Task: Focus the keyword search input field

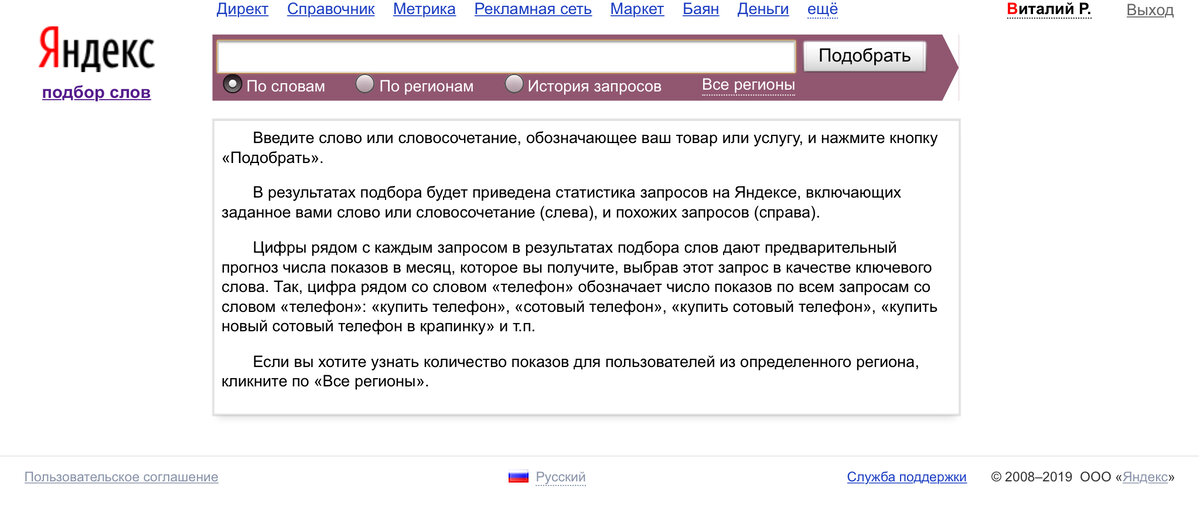Action: pyautogui.click(x=506, y=56)
